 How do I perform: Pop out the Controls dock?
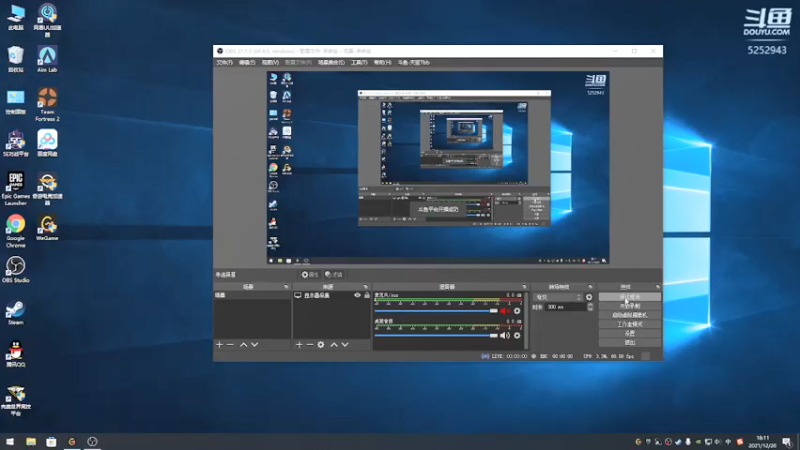tap(657, 287)
